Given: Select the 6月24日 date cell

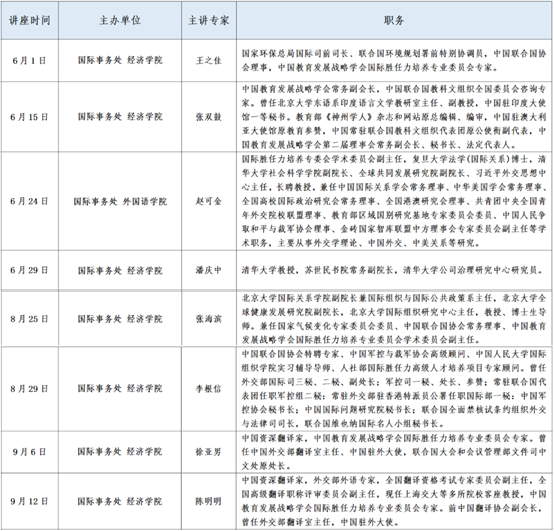Looking at the screenshot, I should pos(30,201).
